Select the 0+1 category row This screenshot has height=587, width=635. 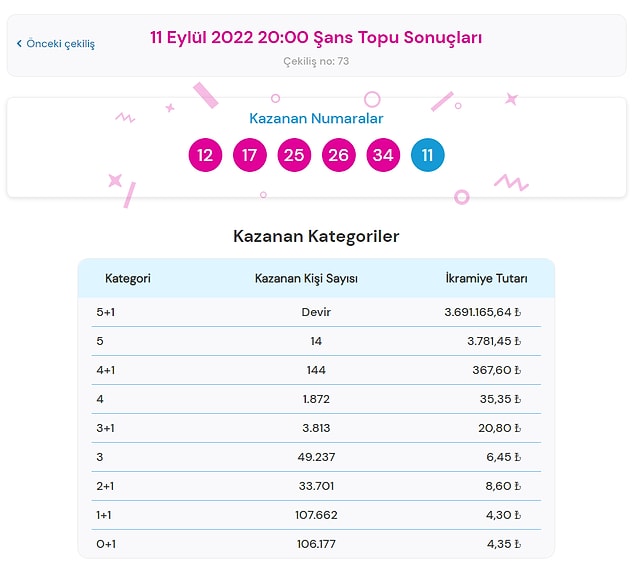click(316, 544)
